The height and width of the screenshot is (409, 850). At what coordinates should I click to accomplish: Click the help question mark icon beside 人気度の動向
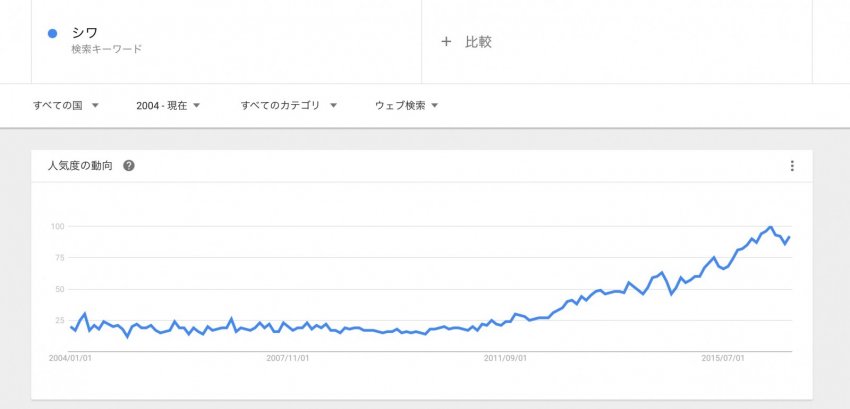(x=128, y=166)
